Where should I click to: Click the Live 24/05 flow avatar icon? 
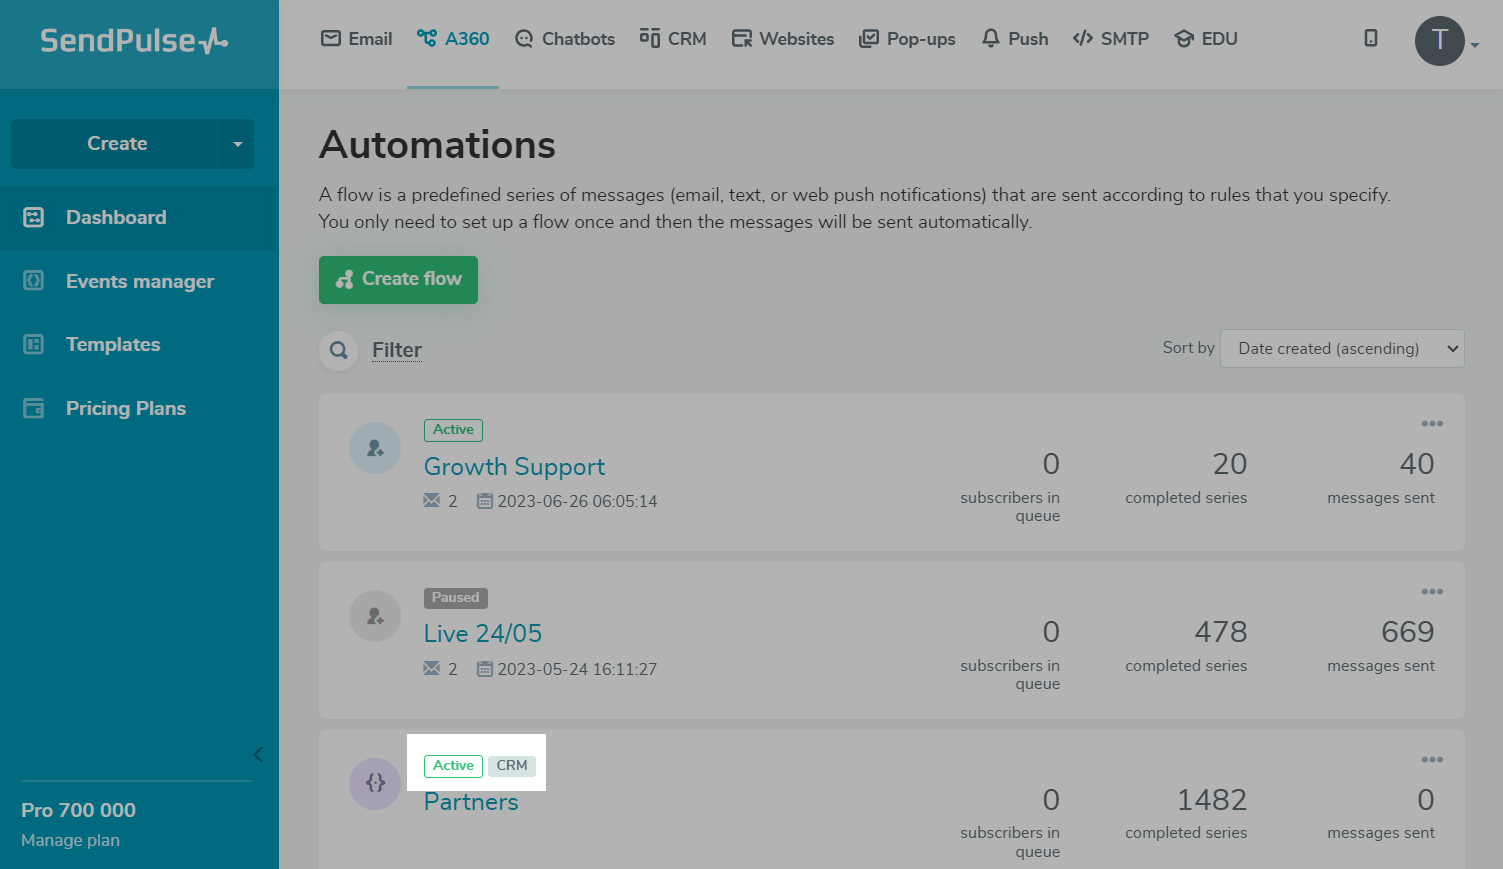(x=375, y=616)
